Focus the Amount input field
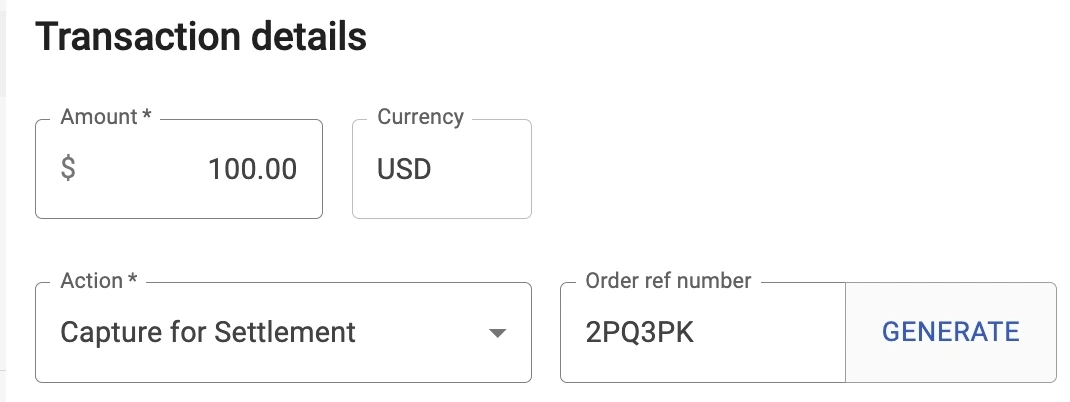The width and height of the screenshot is (1070, 402). [180, 169]
